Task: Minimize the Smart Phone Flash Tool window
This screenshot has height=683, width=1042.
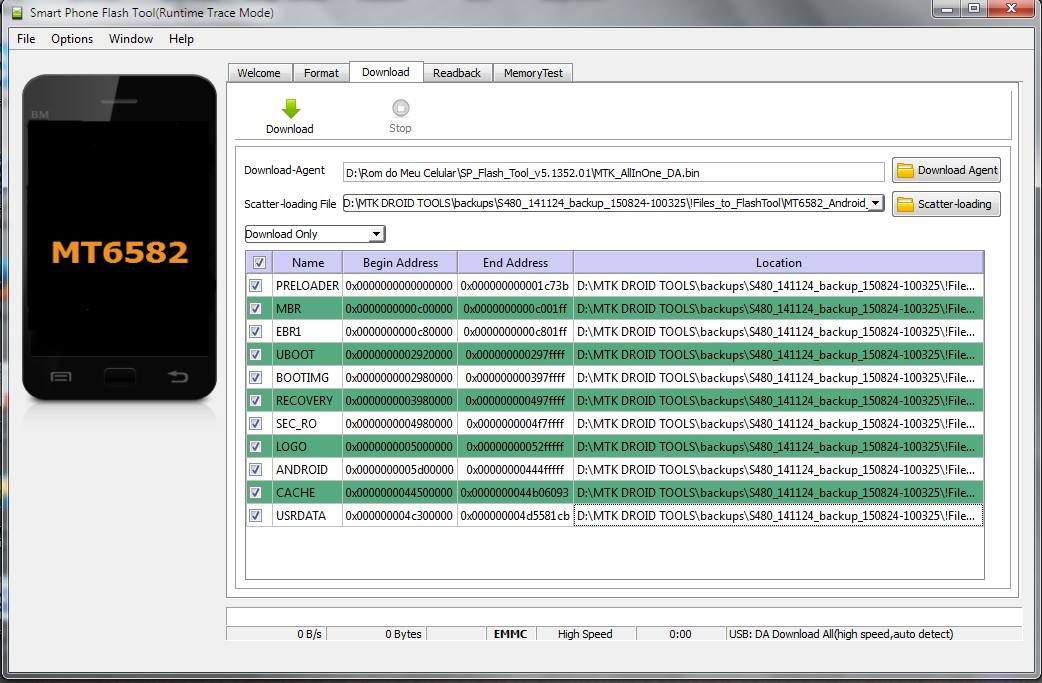Action: pos(947,9)
